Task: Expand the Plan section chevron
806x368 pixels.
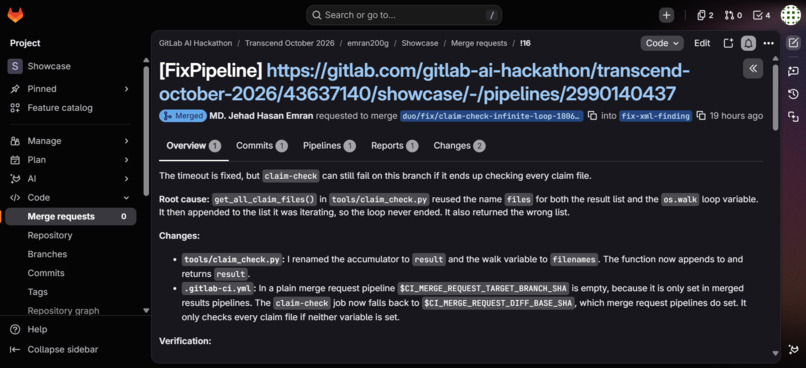Action: [126, 160]
